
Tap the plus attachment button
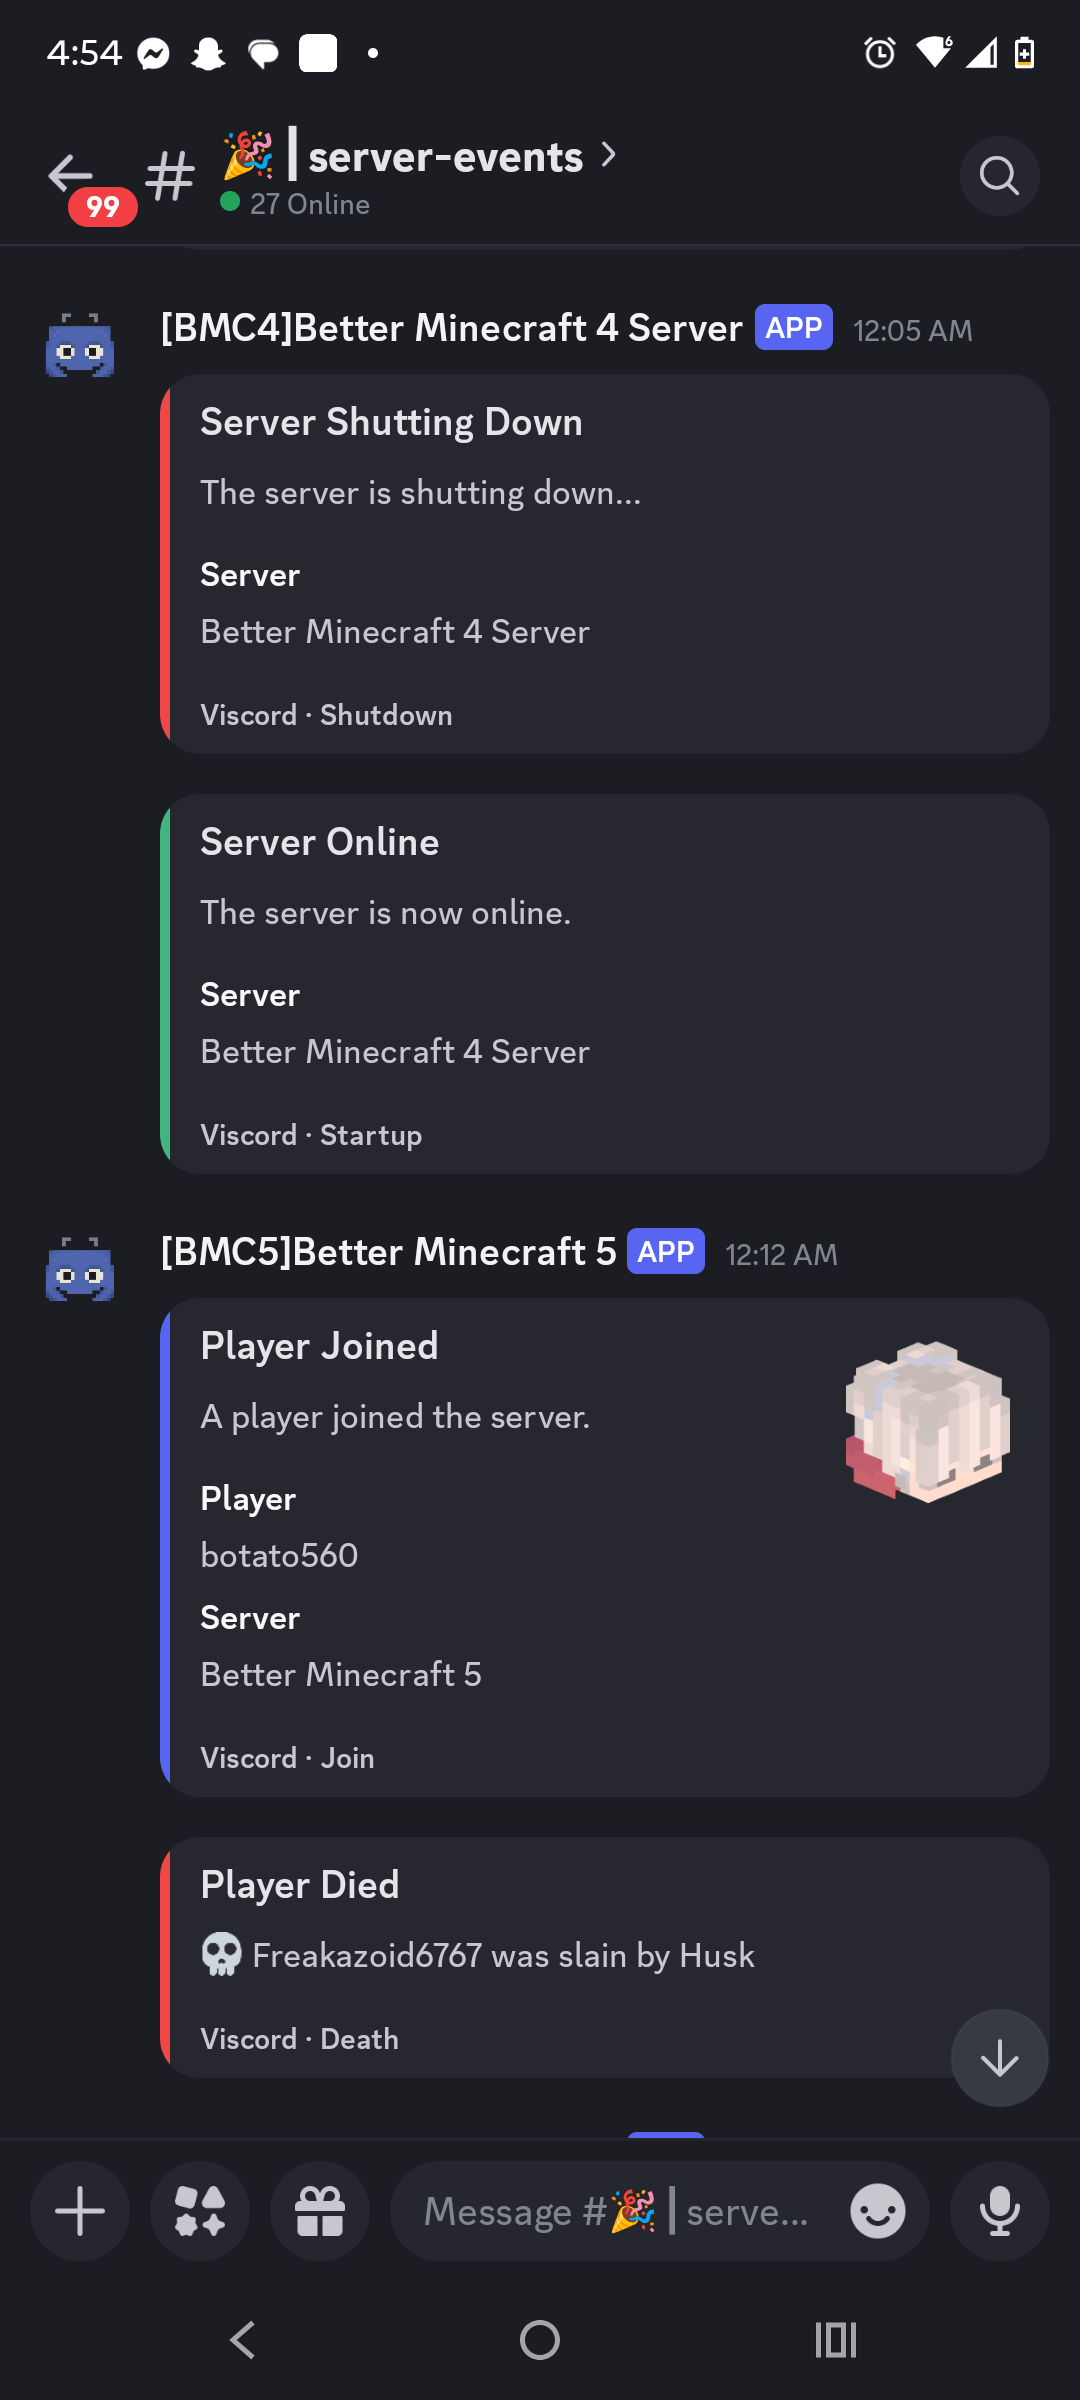click(80, 2211)
